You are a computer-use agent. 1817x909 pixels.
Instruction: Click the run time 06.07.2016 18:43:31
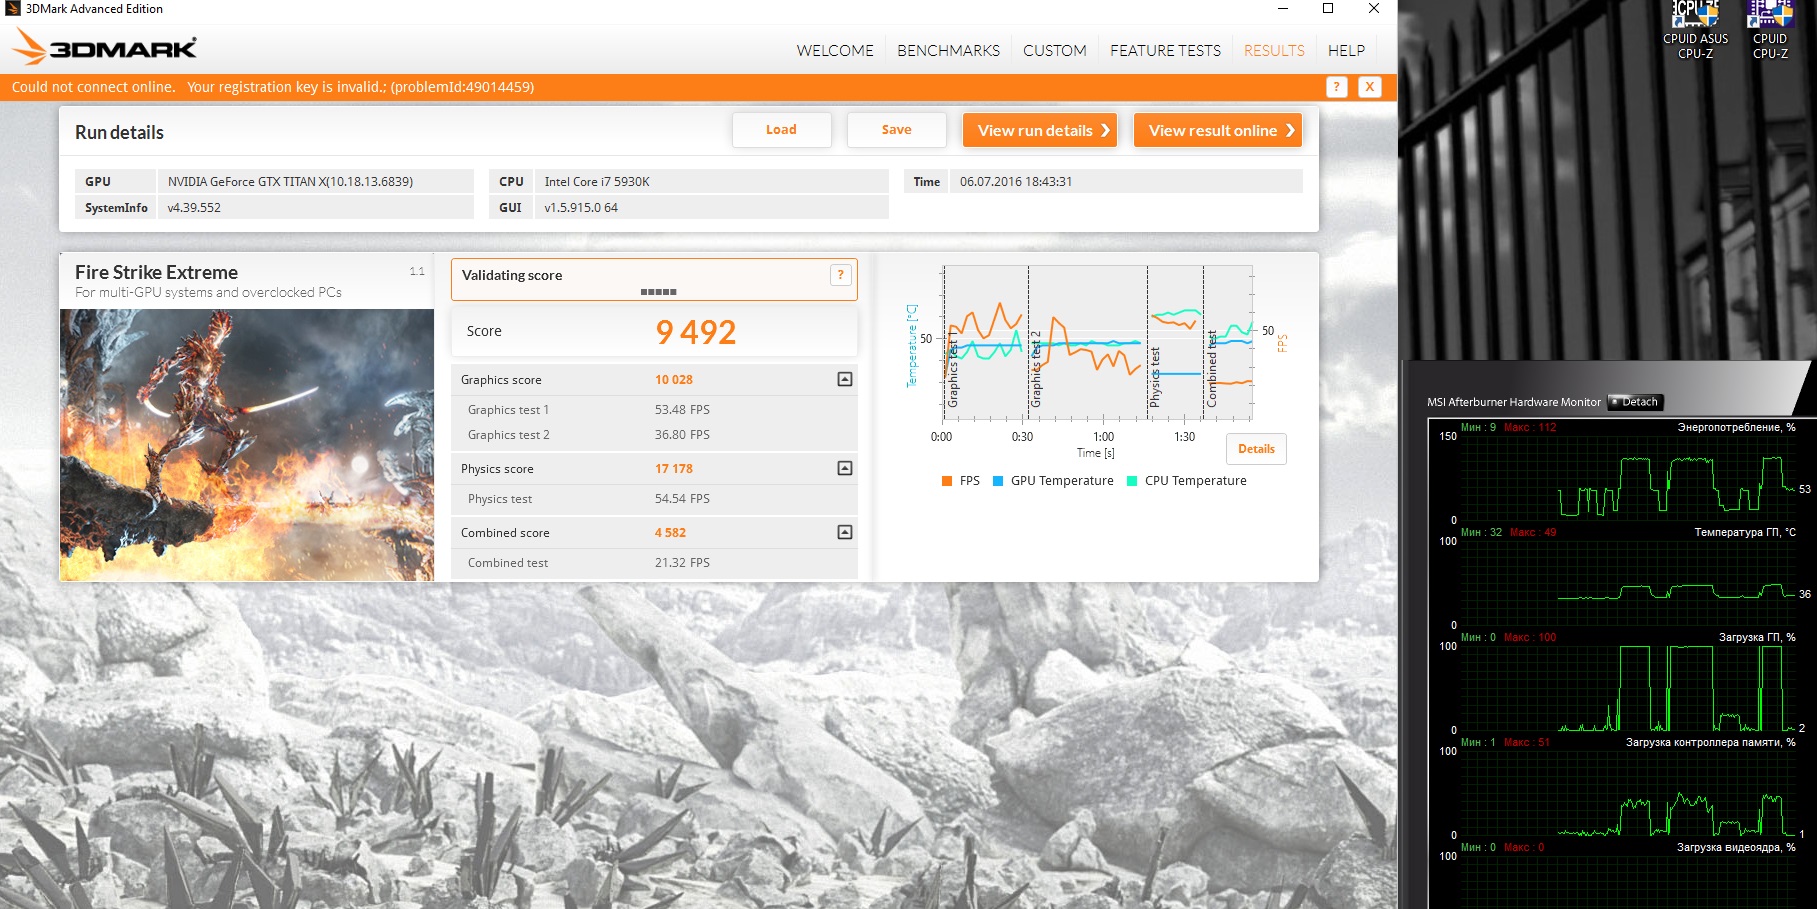(1016, 182)
